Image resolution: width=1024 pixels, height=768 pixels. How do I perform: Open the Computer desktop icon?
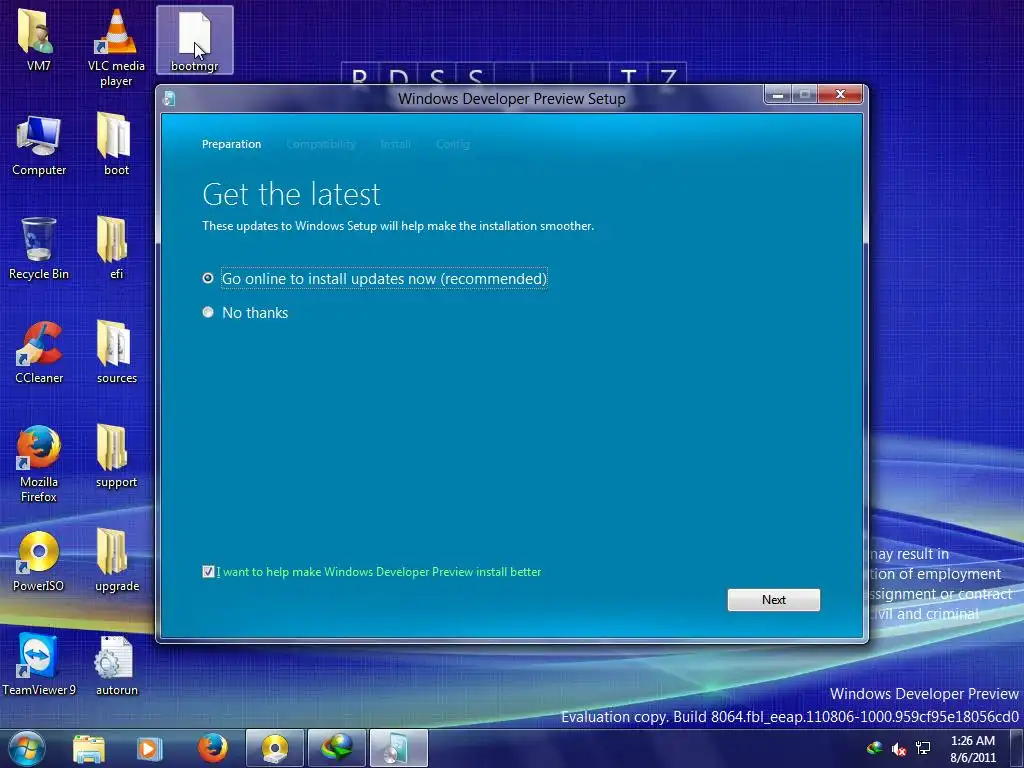39,145
